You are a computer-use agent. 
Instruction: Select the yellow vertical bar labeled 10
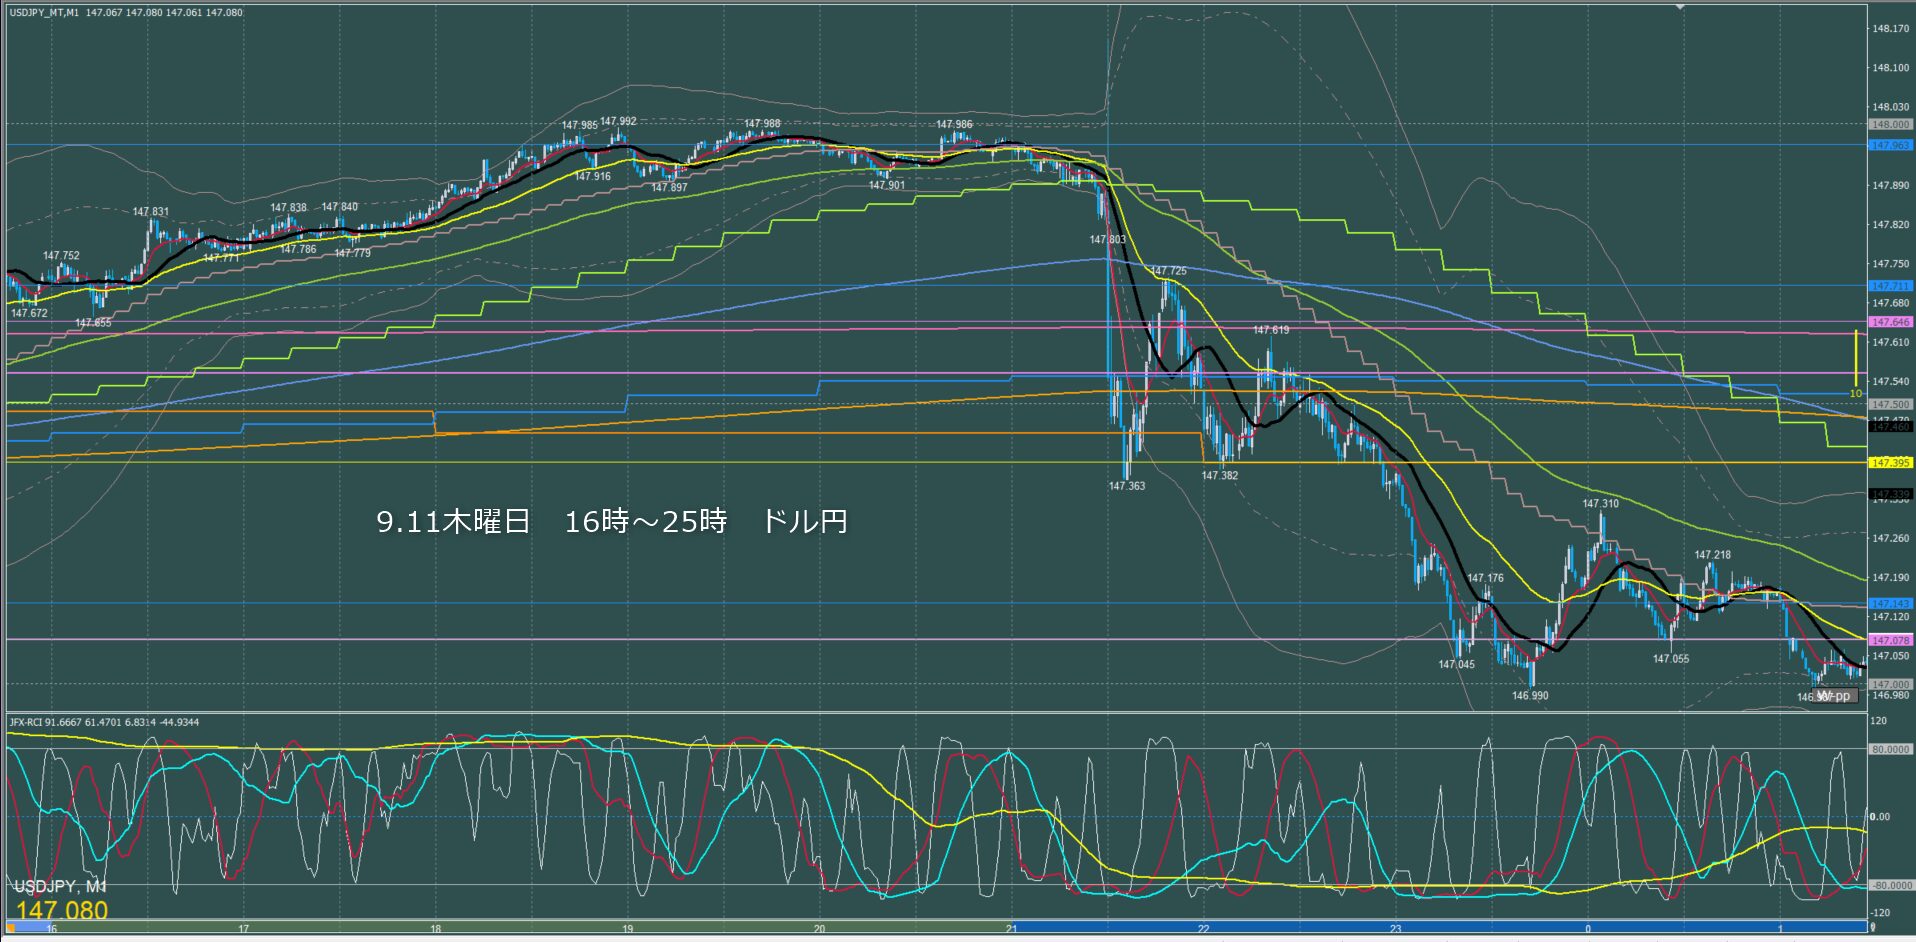(1855, 358)
